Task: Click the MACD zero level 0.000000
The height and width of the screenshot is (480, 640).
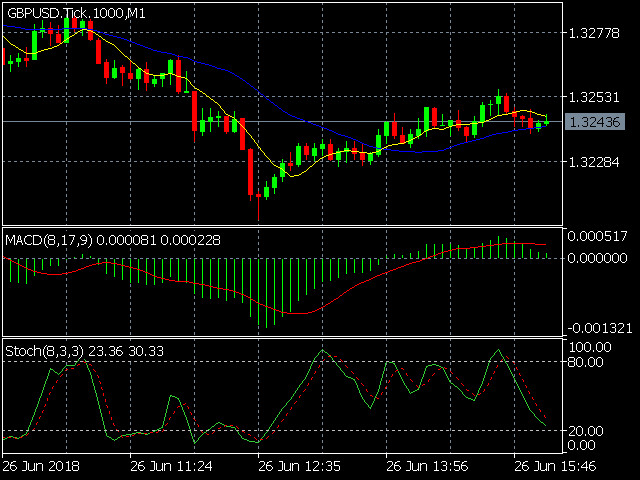Action: pos(597,258)
